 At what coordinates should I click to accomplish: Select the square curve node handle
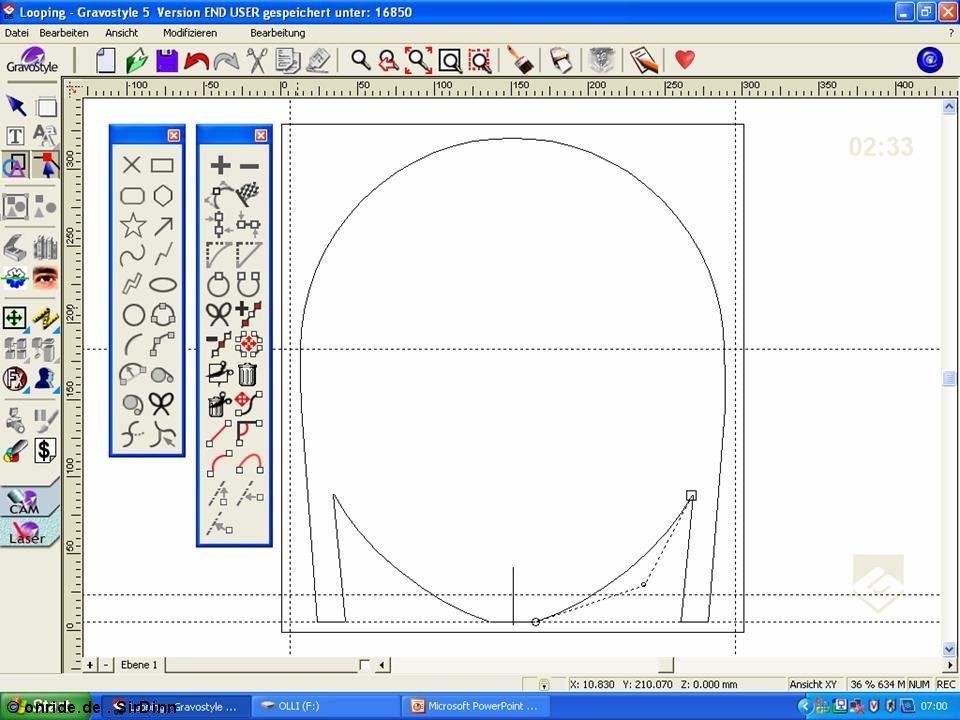(691, 495)
